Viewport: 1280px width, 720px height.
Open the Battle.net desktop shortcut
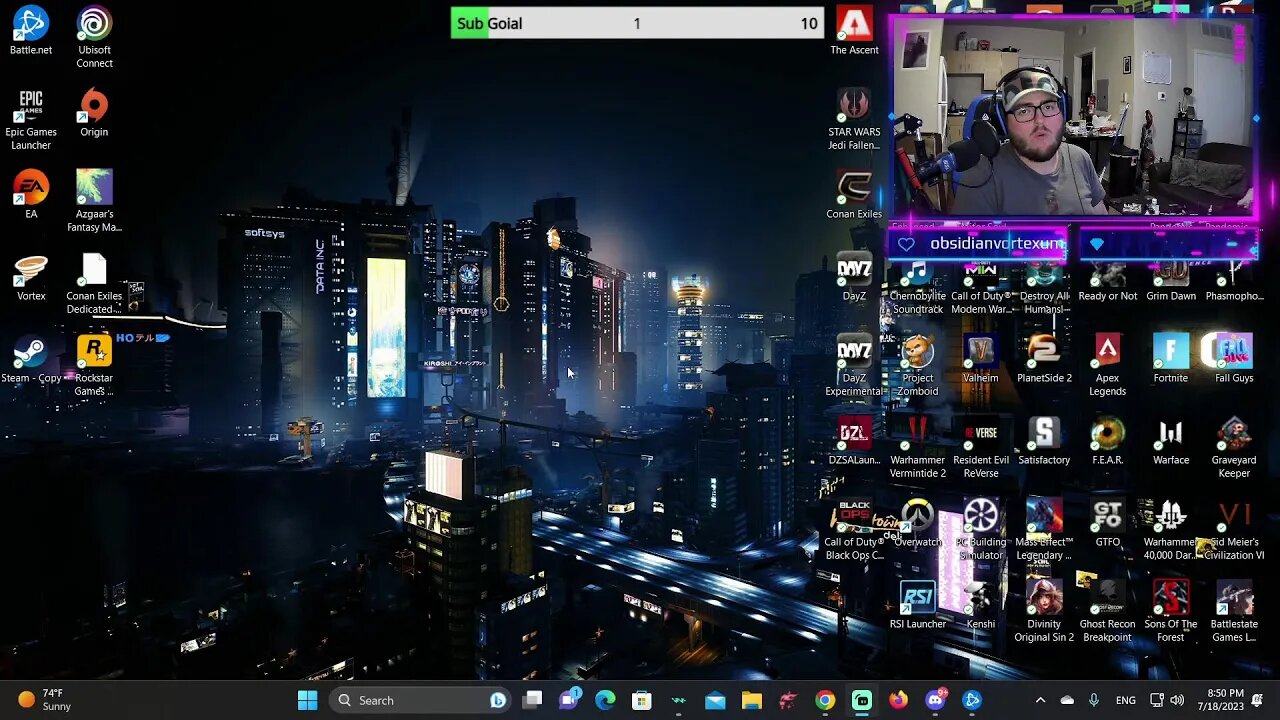pyautogui.click(x=31, y=31)
